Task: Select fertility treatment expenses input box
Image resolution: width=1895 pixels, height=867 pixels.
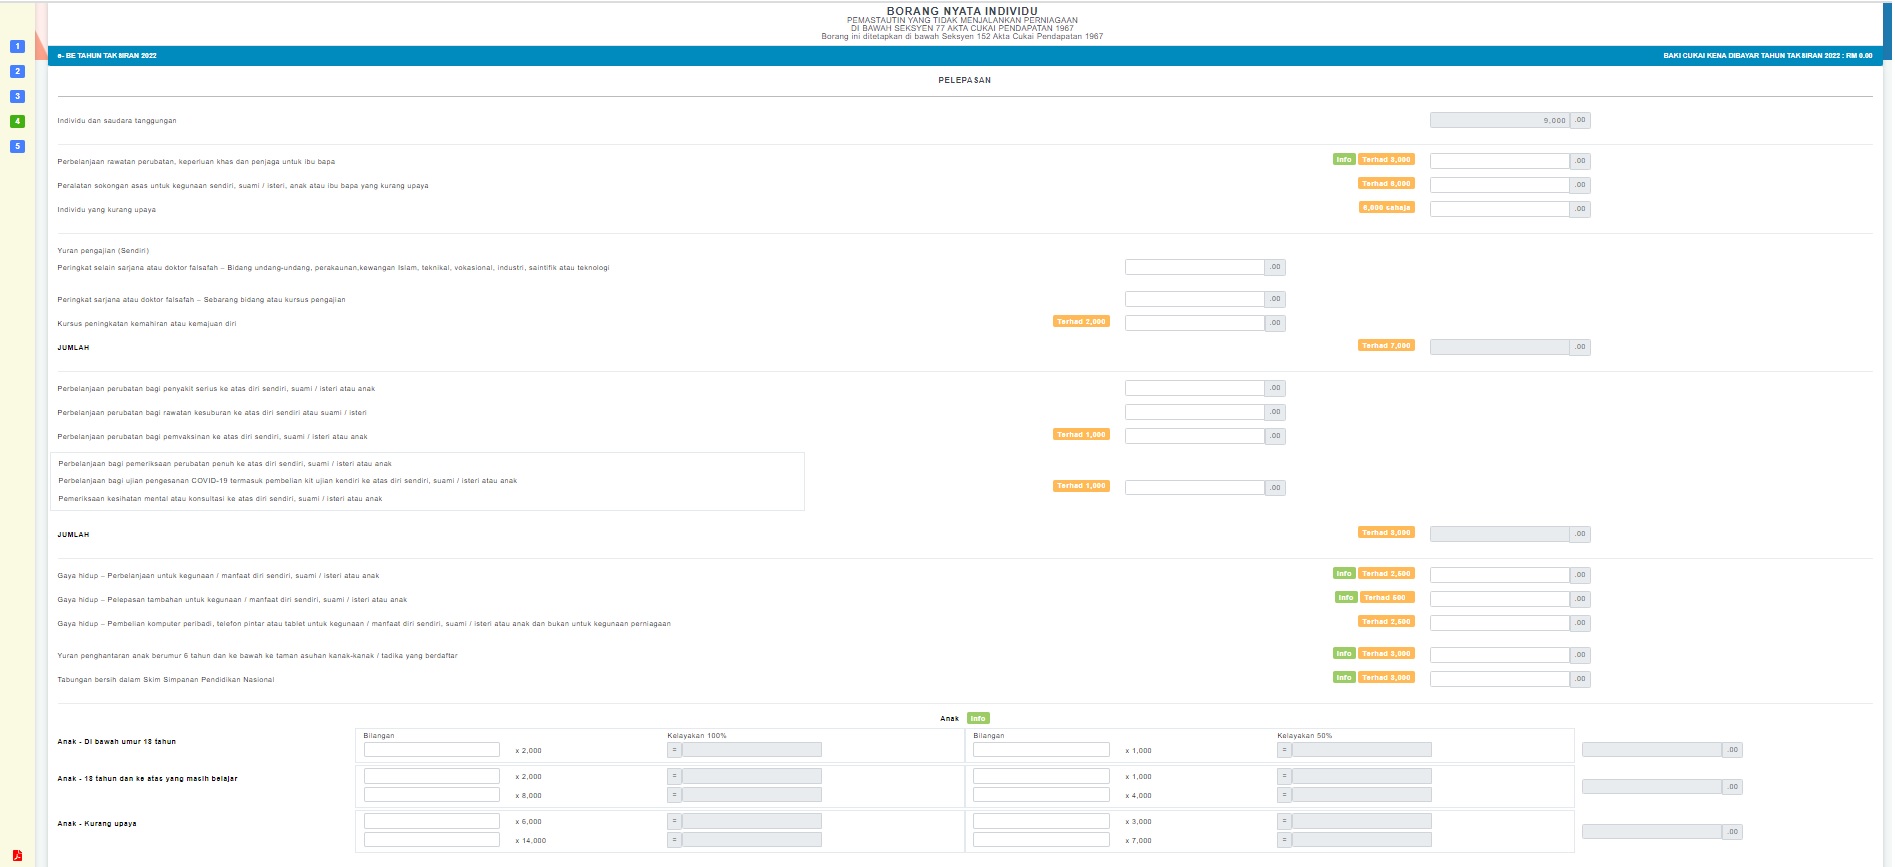Action: (1194, 412)
